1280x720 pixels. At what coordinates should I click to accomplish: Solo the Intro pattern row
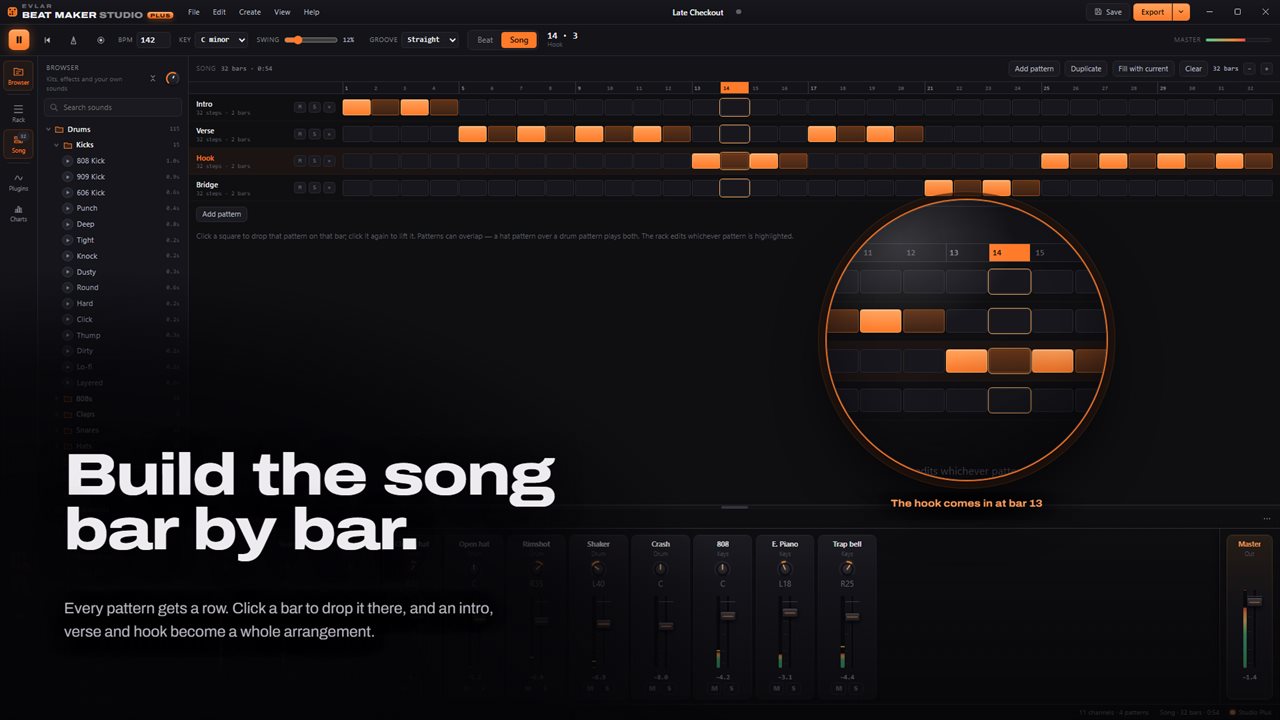click(313, 107)
